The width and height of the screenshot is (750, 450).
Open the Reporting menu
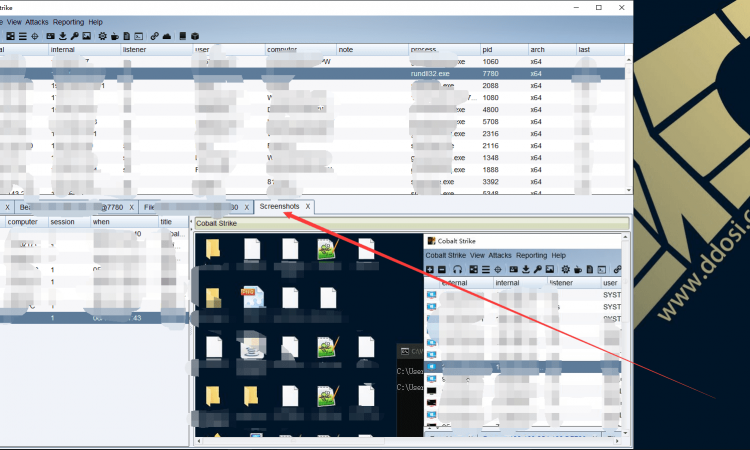point(68,22)
